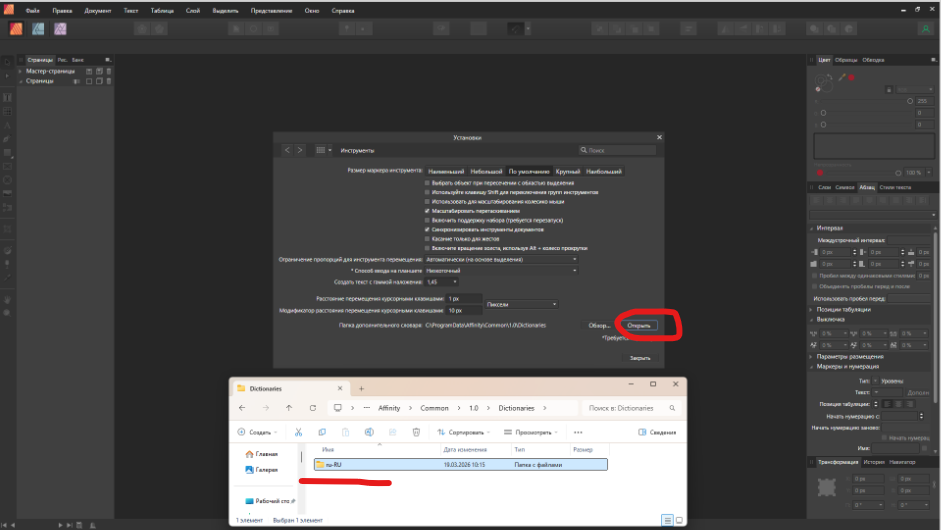Open the 'Пиксели' units dropdown
Viewport: 941px width, 530px height.
coord(522,304)
